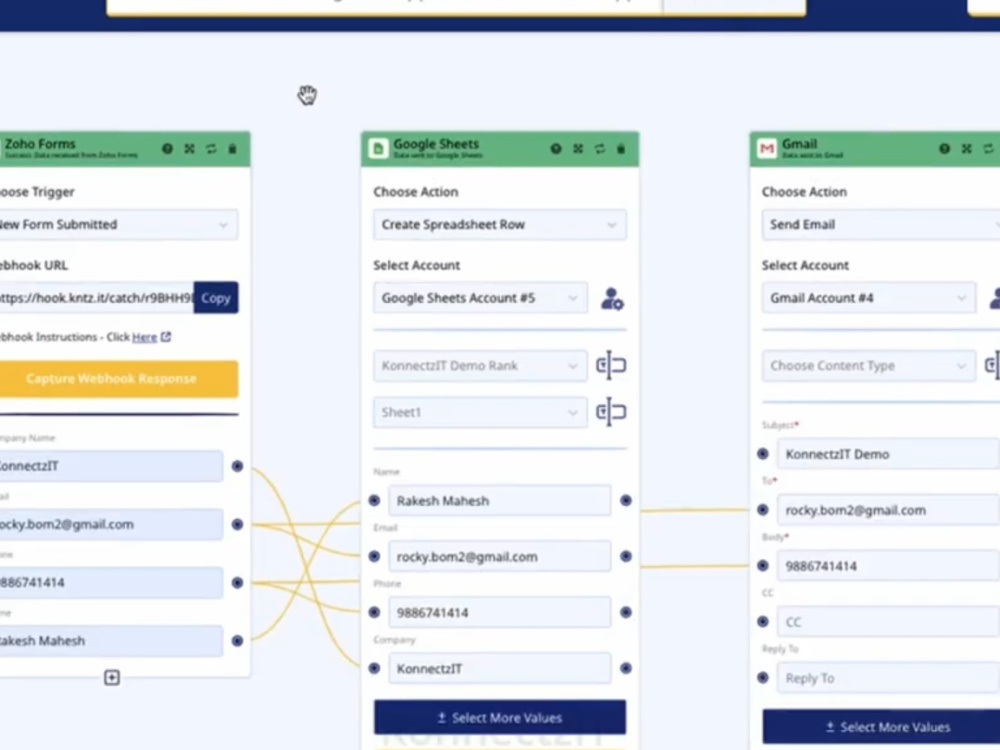Click output dot of Sheets Email field

(x=626, y=557)
